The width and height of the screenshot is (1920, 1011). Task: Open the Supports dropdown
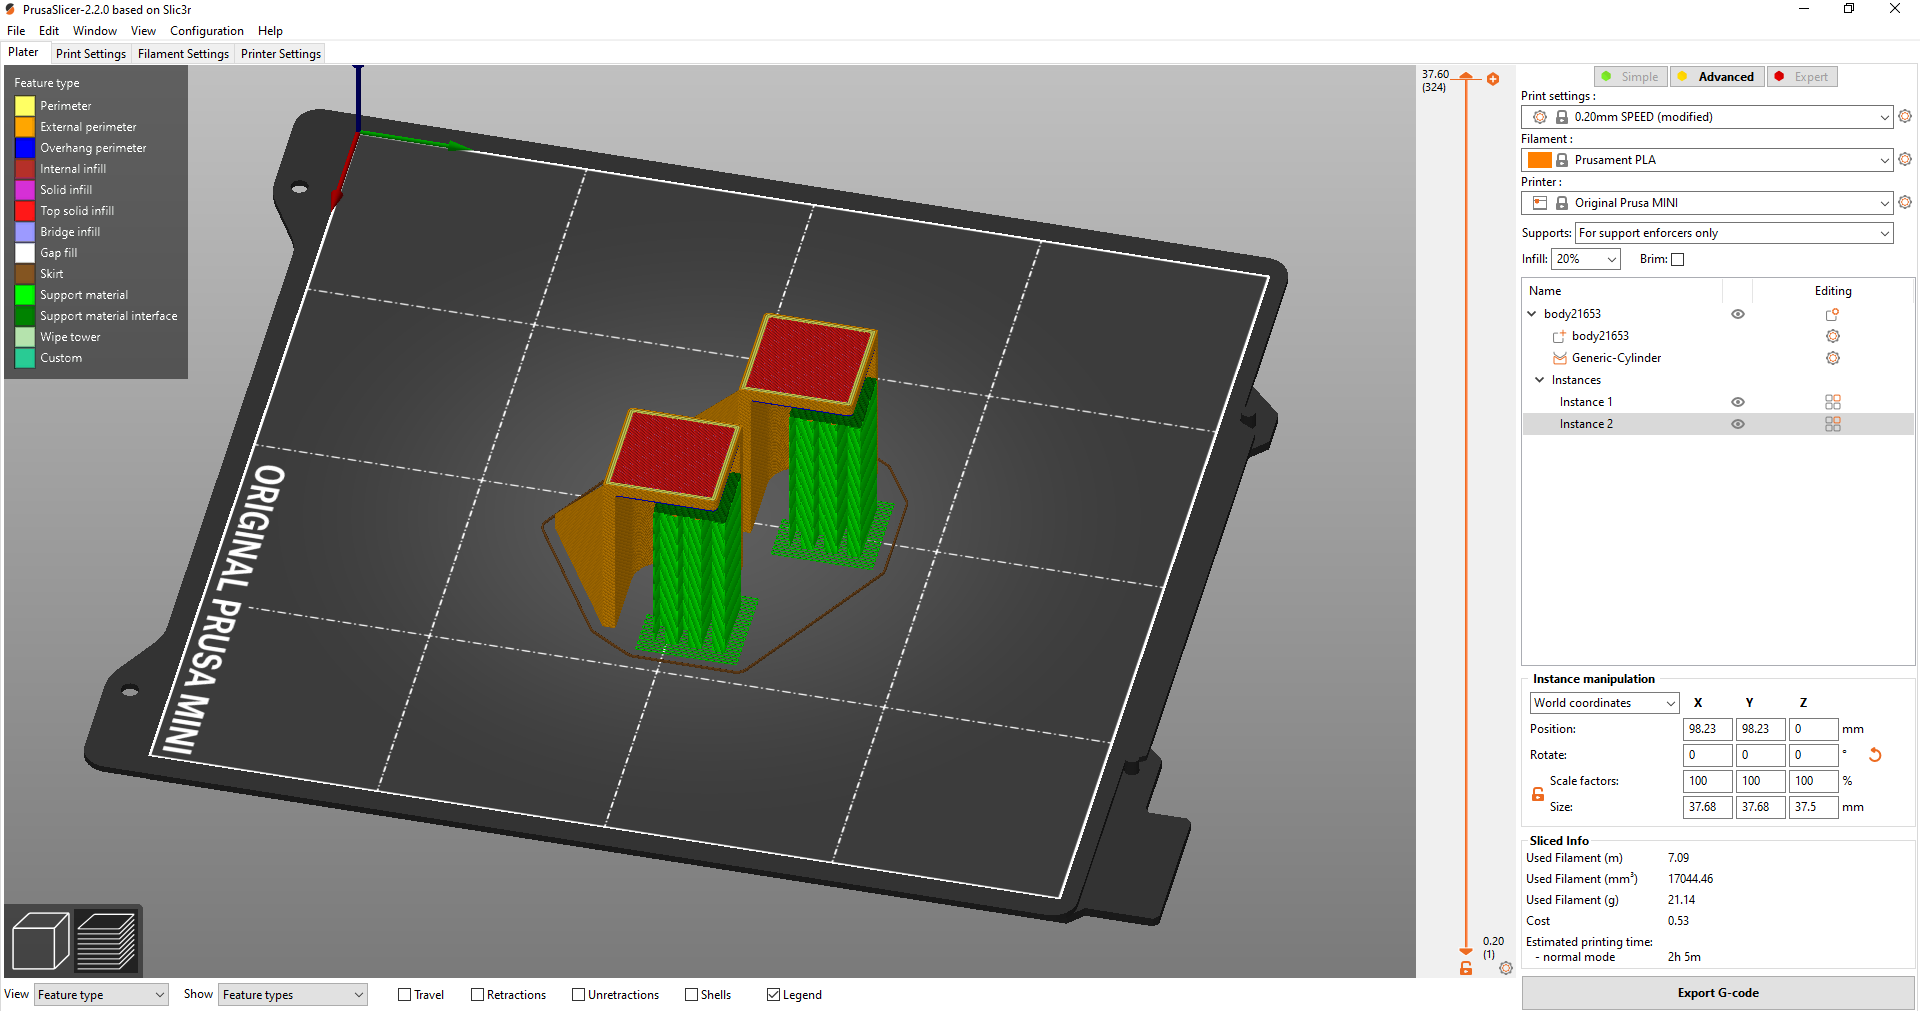1734,233
